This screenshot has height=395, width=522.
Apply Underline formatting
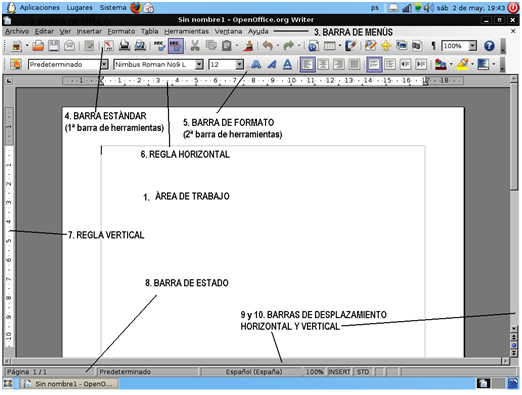(287, 64)
